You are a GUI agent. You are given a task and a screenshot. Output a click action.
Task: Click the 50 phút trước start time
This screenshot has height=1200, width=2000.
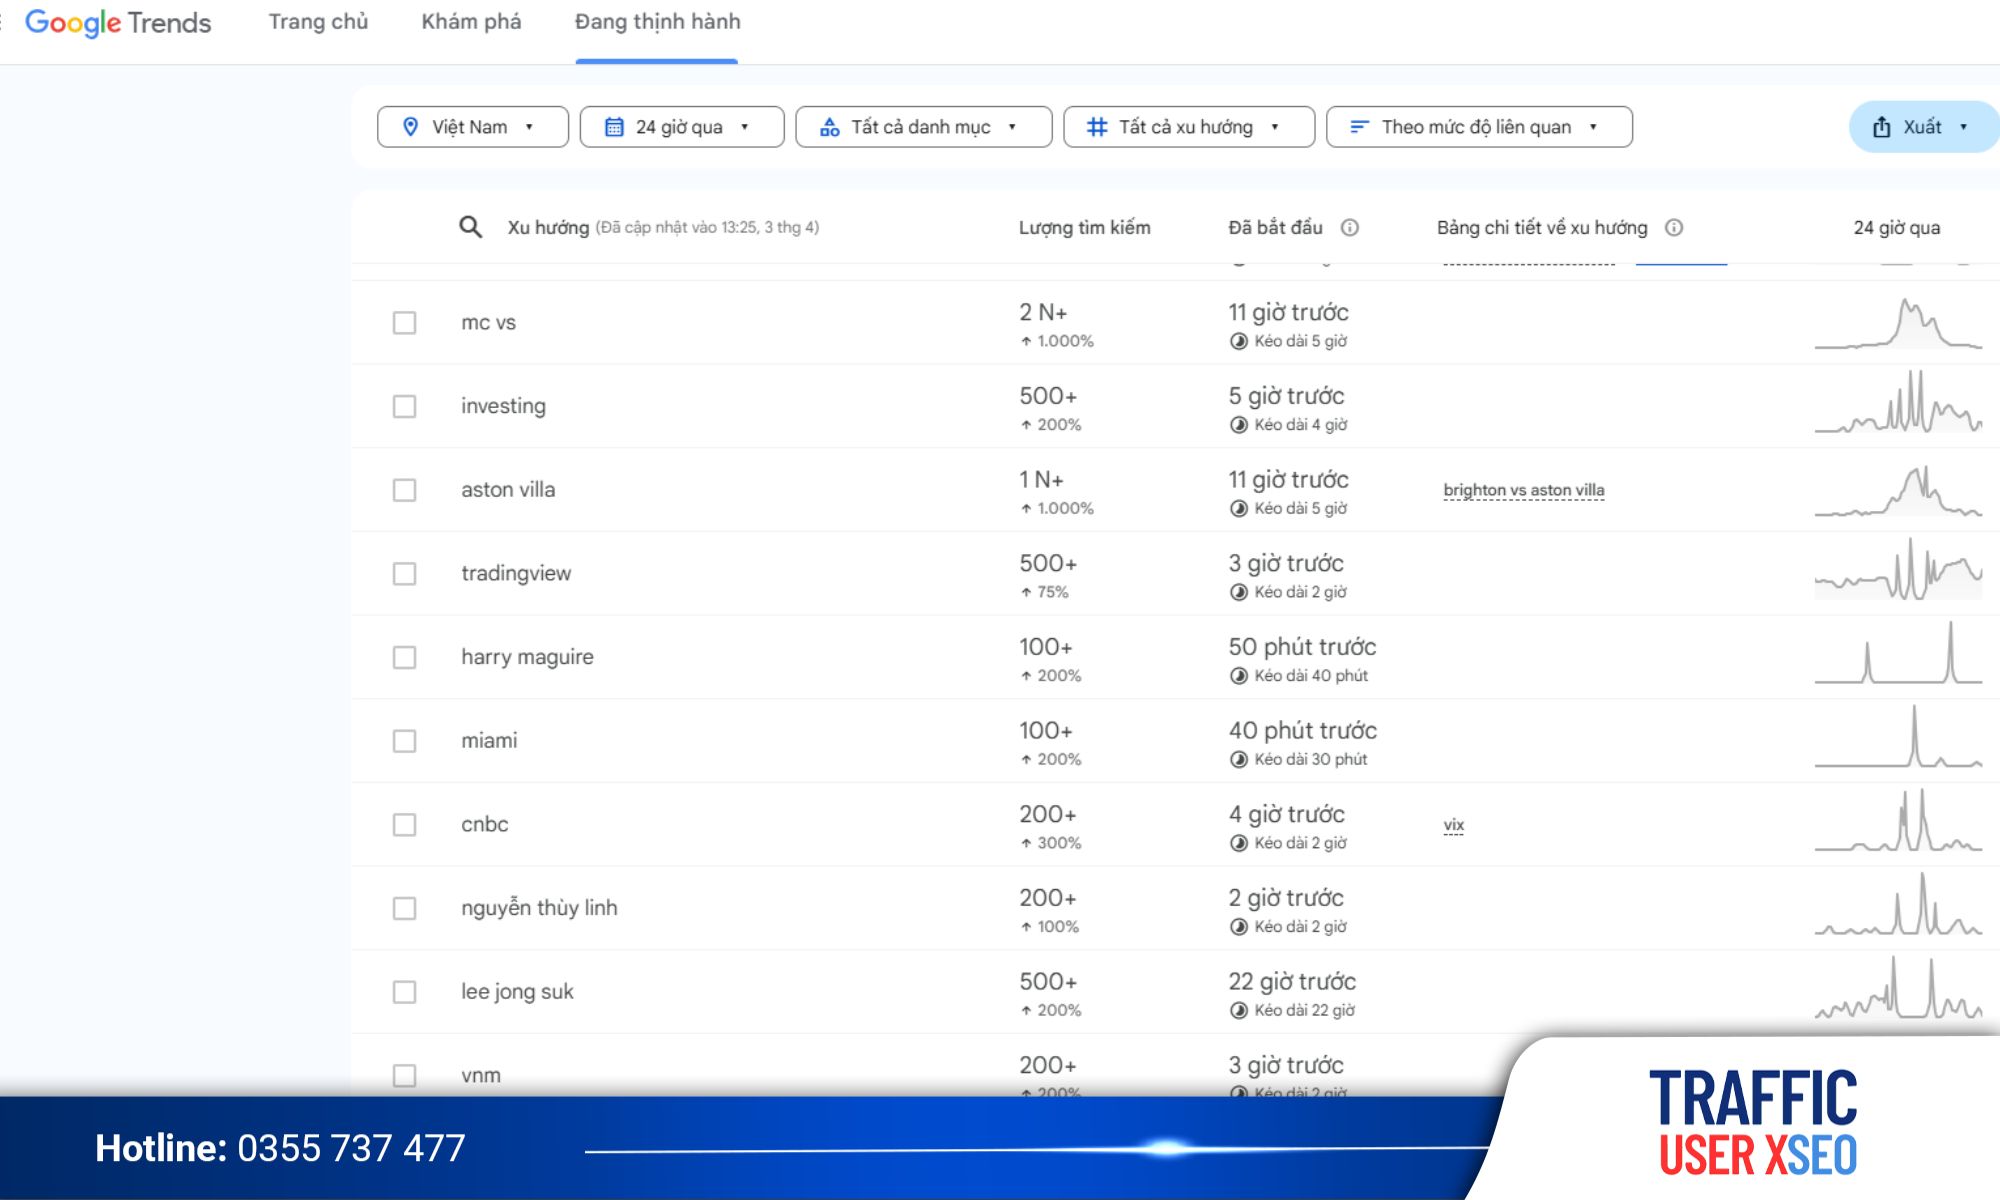pyautogui.click(x=1302, y=647)
